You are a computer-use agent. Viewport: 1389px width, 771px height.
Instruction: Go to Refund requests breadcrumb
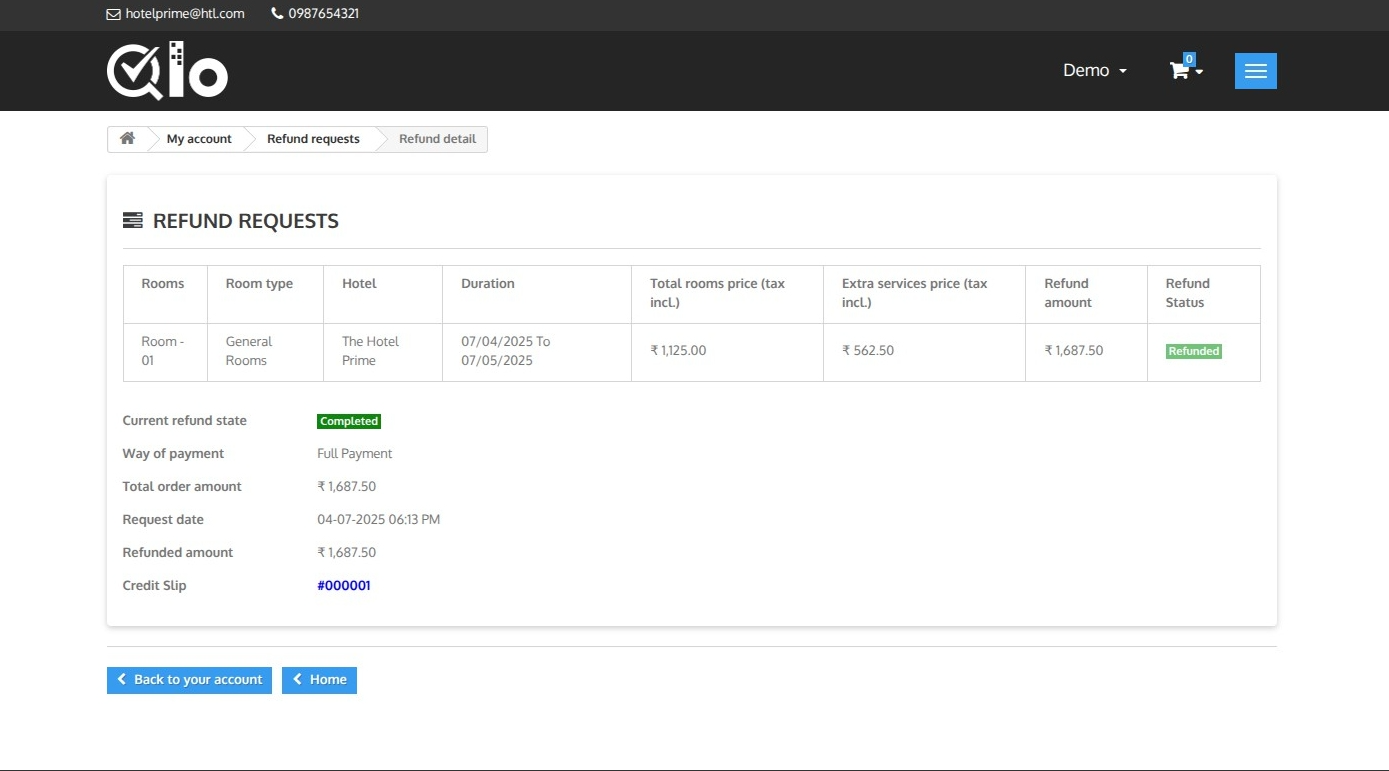(x=313, y=139)
